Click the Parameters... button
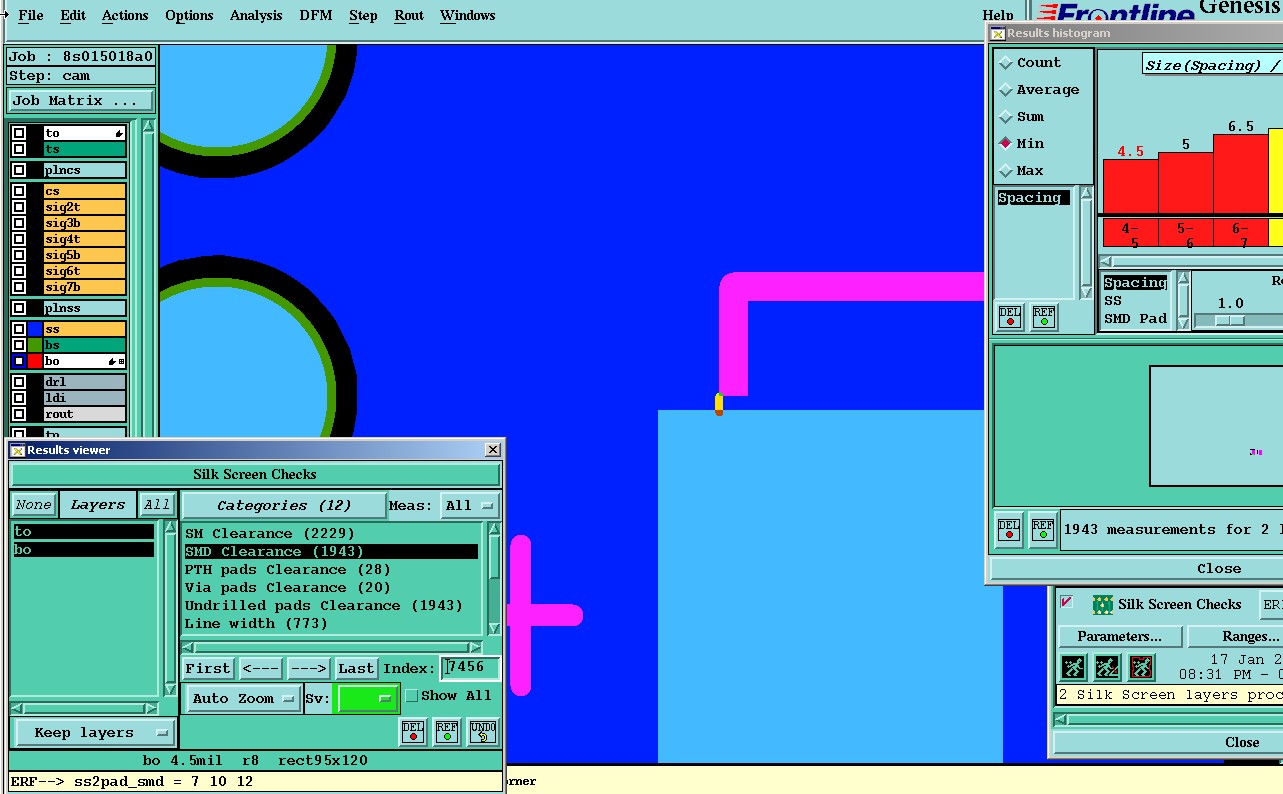 tap(1119, 636)
